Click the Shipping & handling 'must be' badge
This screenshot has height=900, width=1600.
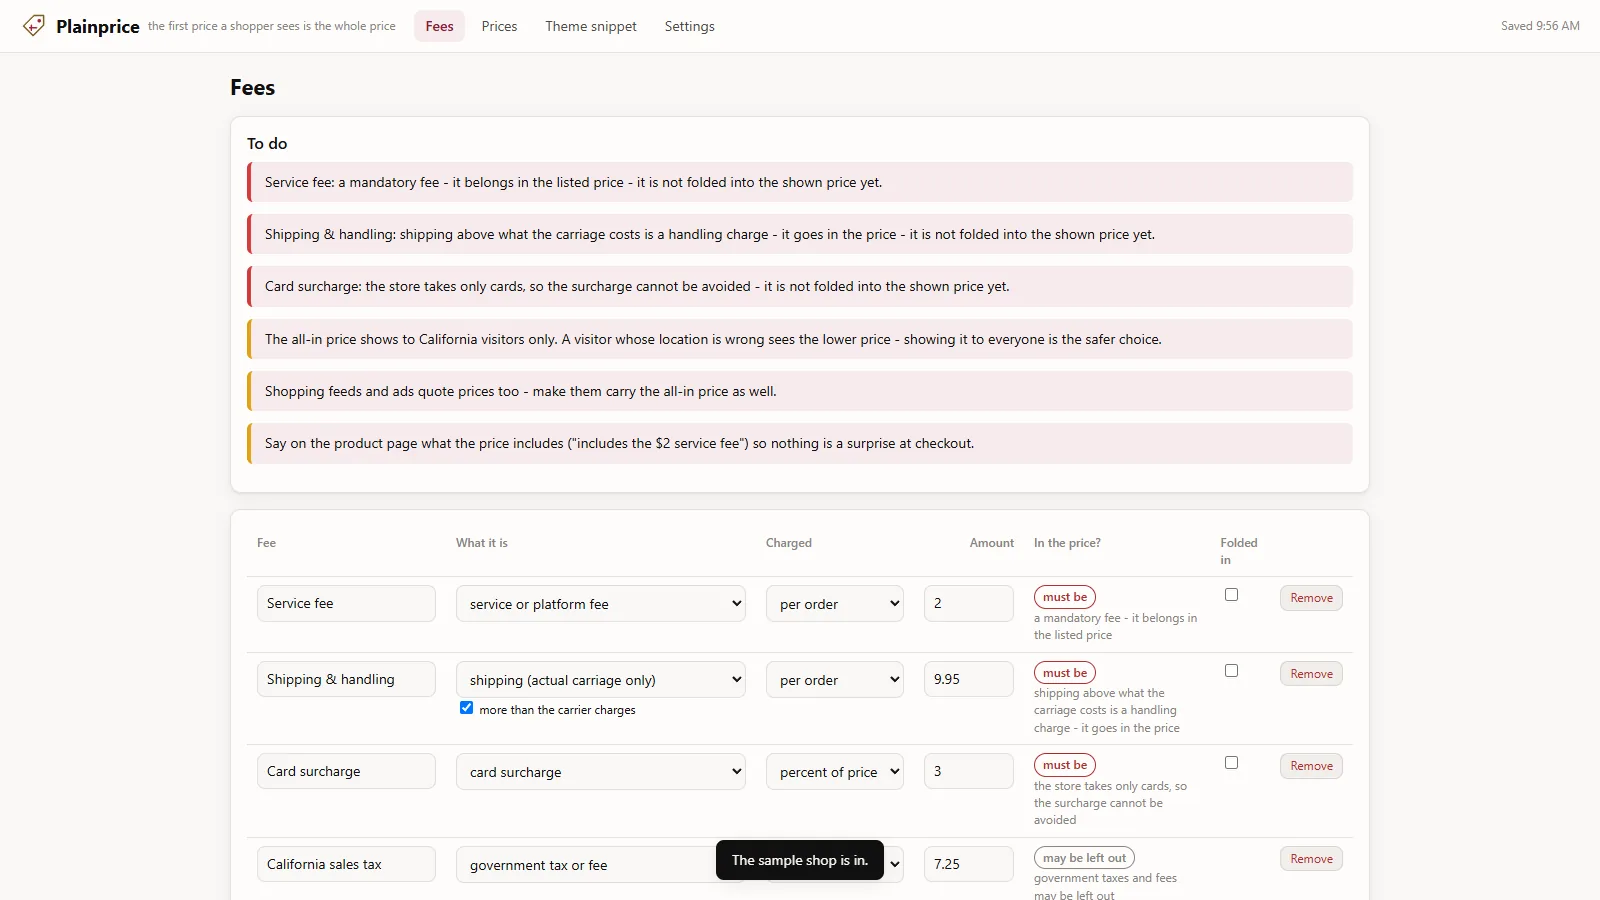[x=1065, y=673]
